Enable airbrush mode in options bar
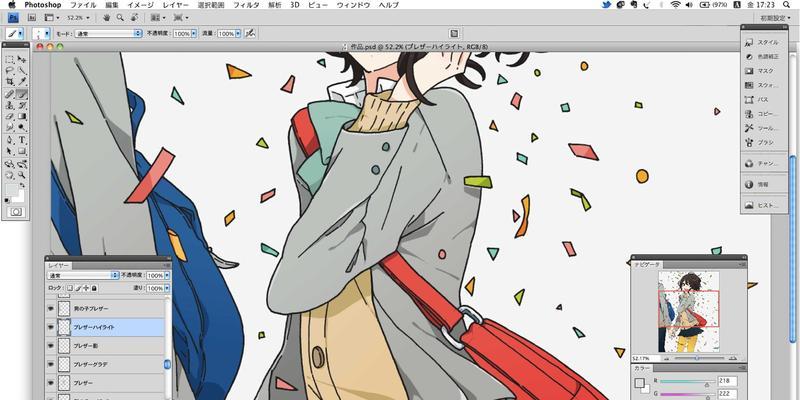This screenshot has height=400, width=800. [249, 33]
